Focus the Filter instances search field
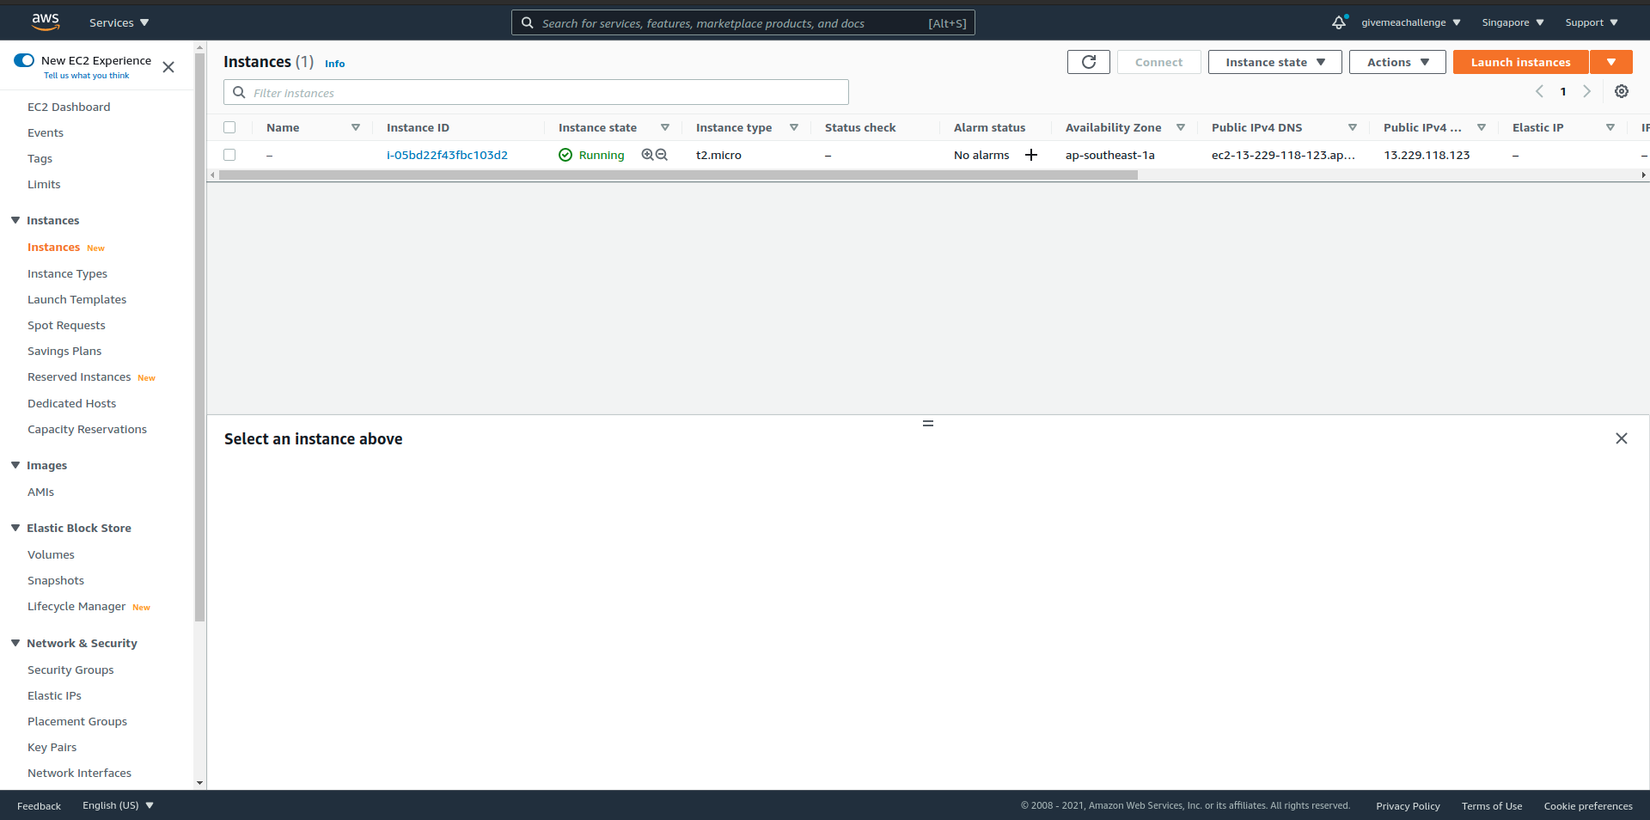Image resolution: width=1650 pixels, height=820 pixels. click(536, 92)
